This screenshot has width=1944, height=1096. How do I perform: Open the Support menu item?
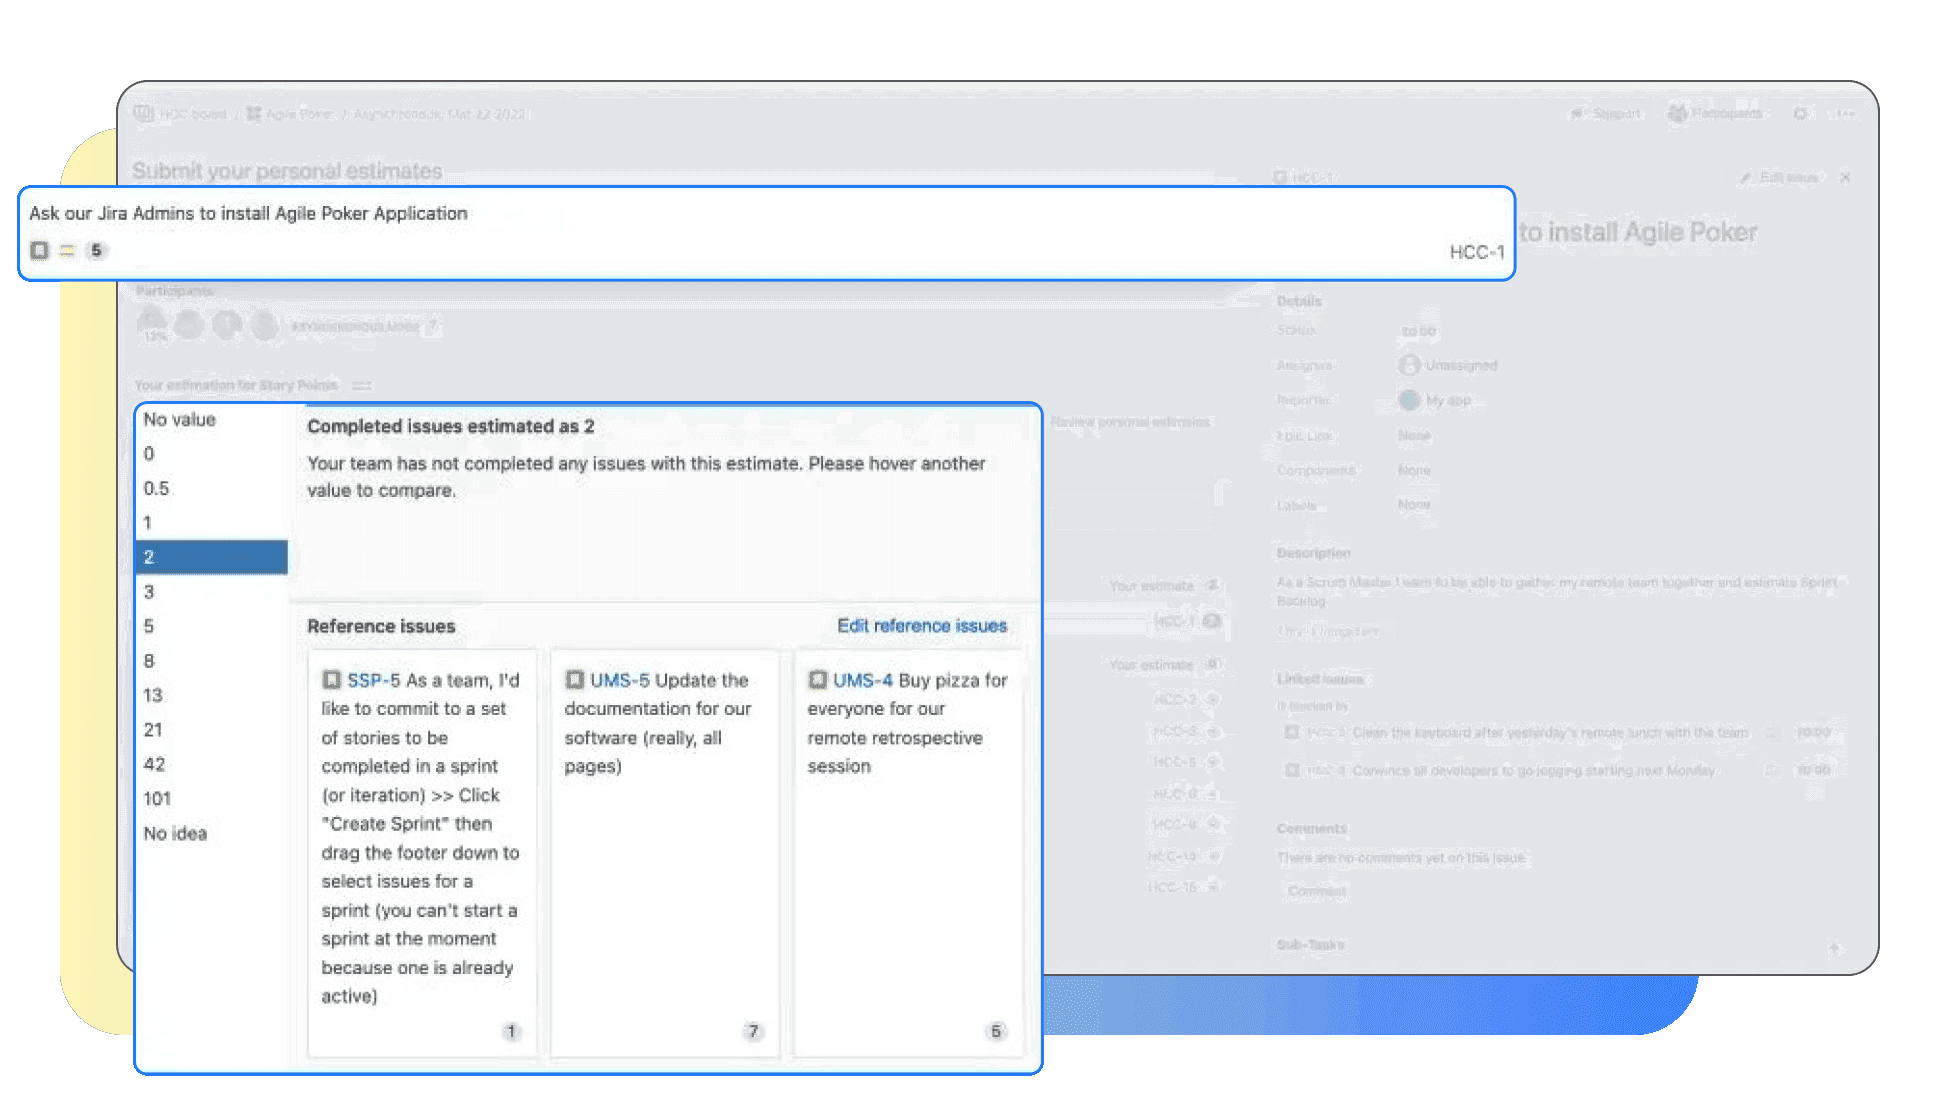point(1606,114)
